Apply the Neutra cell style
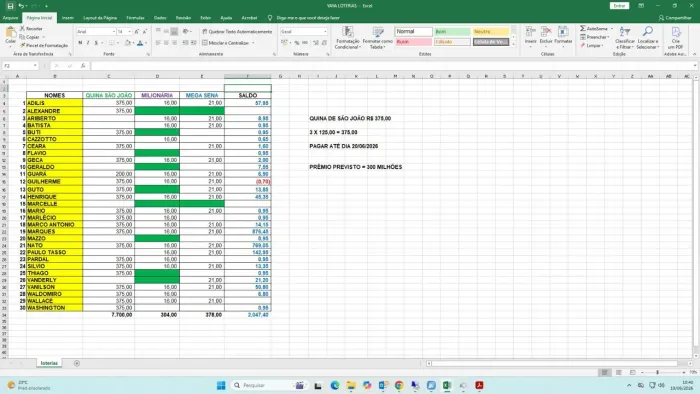This screenshot has width=700, height=394. tap(491, 32)
